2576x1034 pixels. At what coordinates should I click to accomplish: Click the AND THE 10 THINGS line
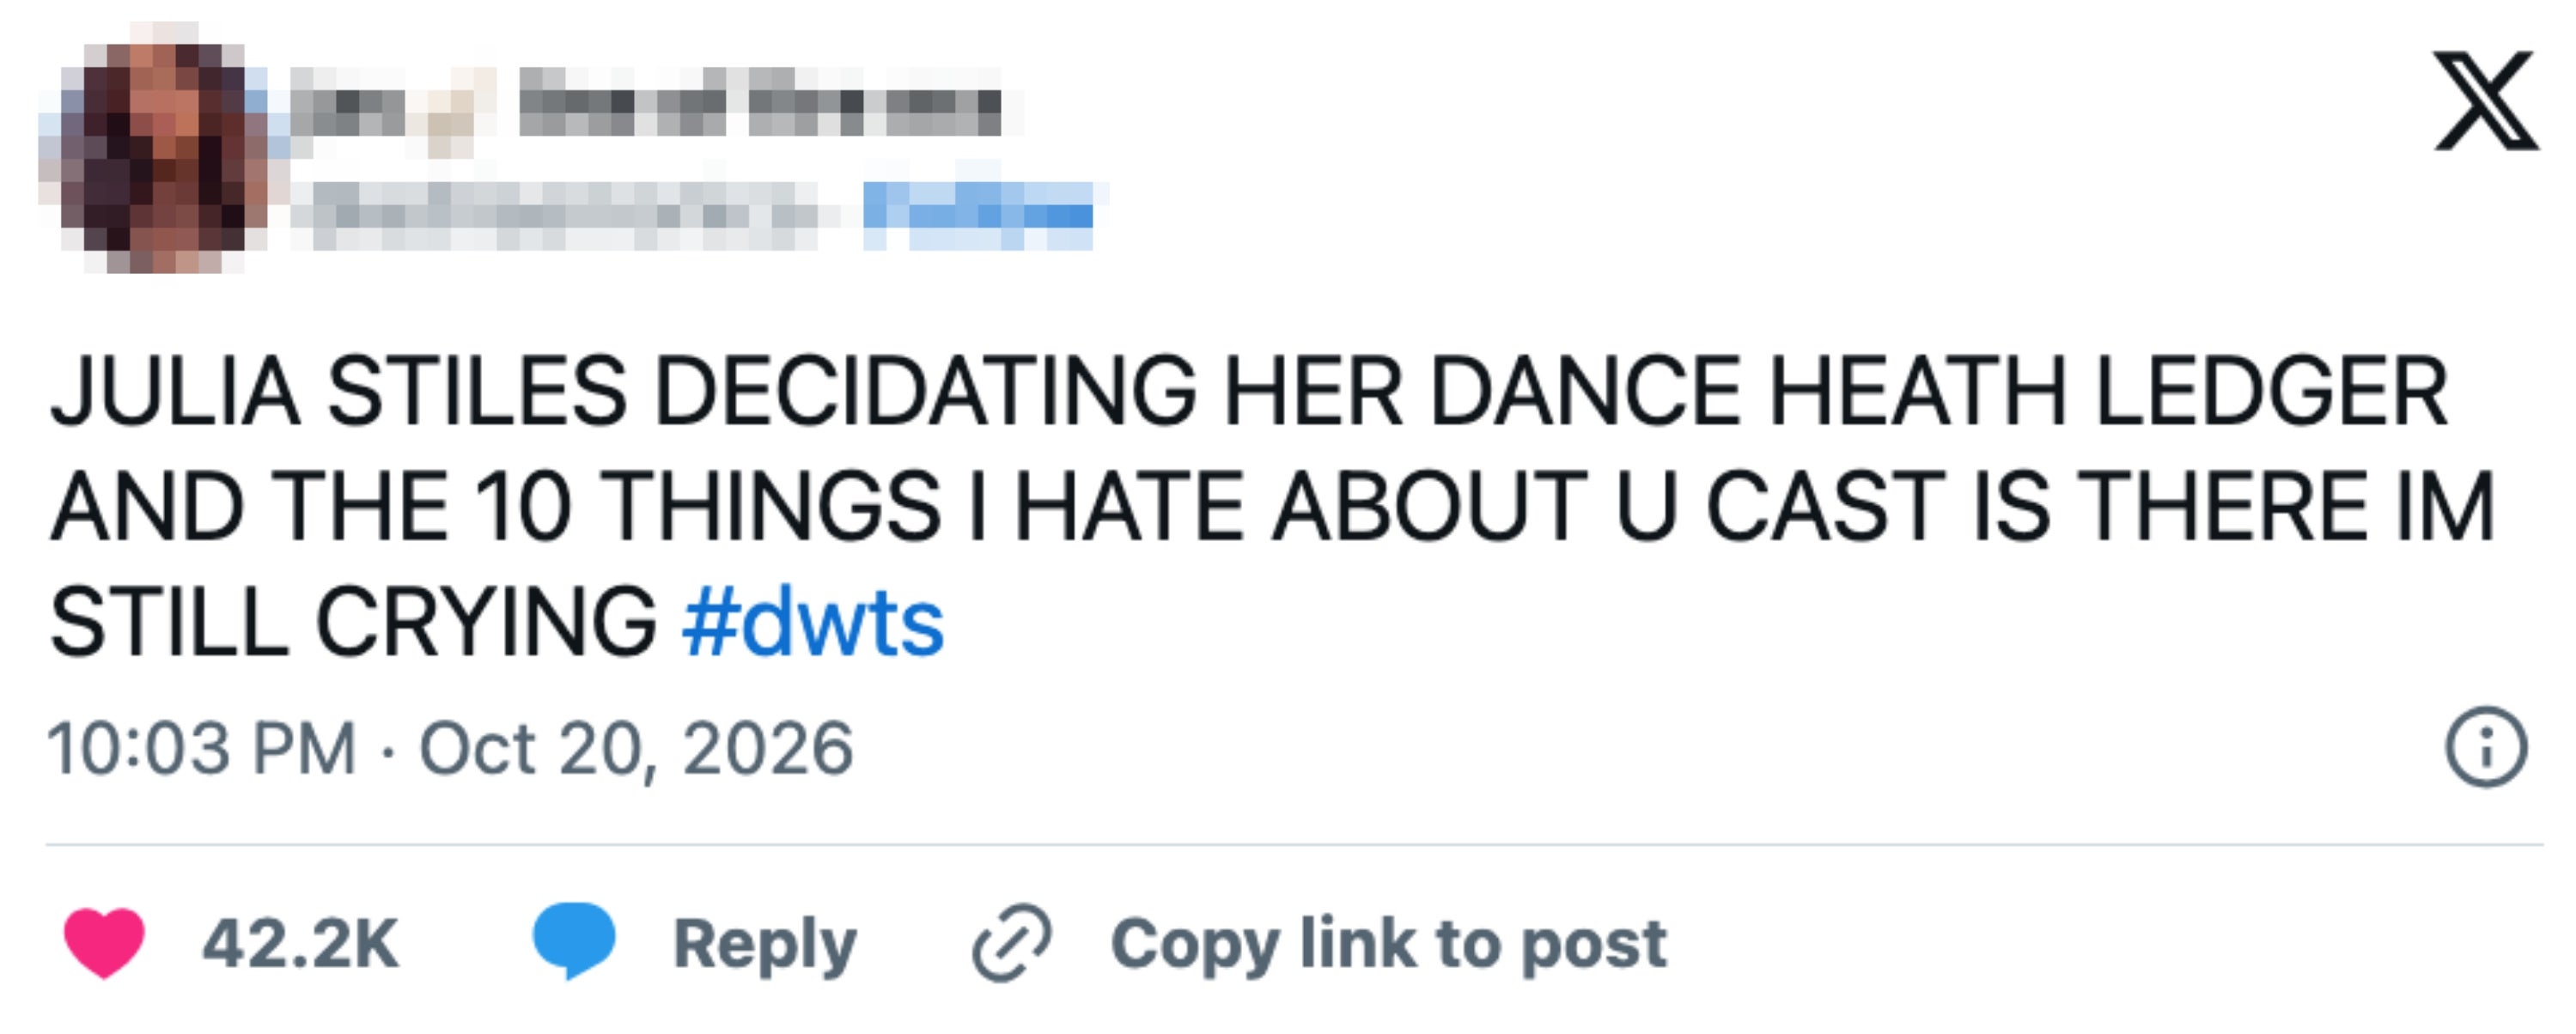[1272, 507]
